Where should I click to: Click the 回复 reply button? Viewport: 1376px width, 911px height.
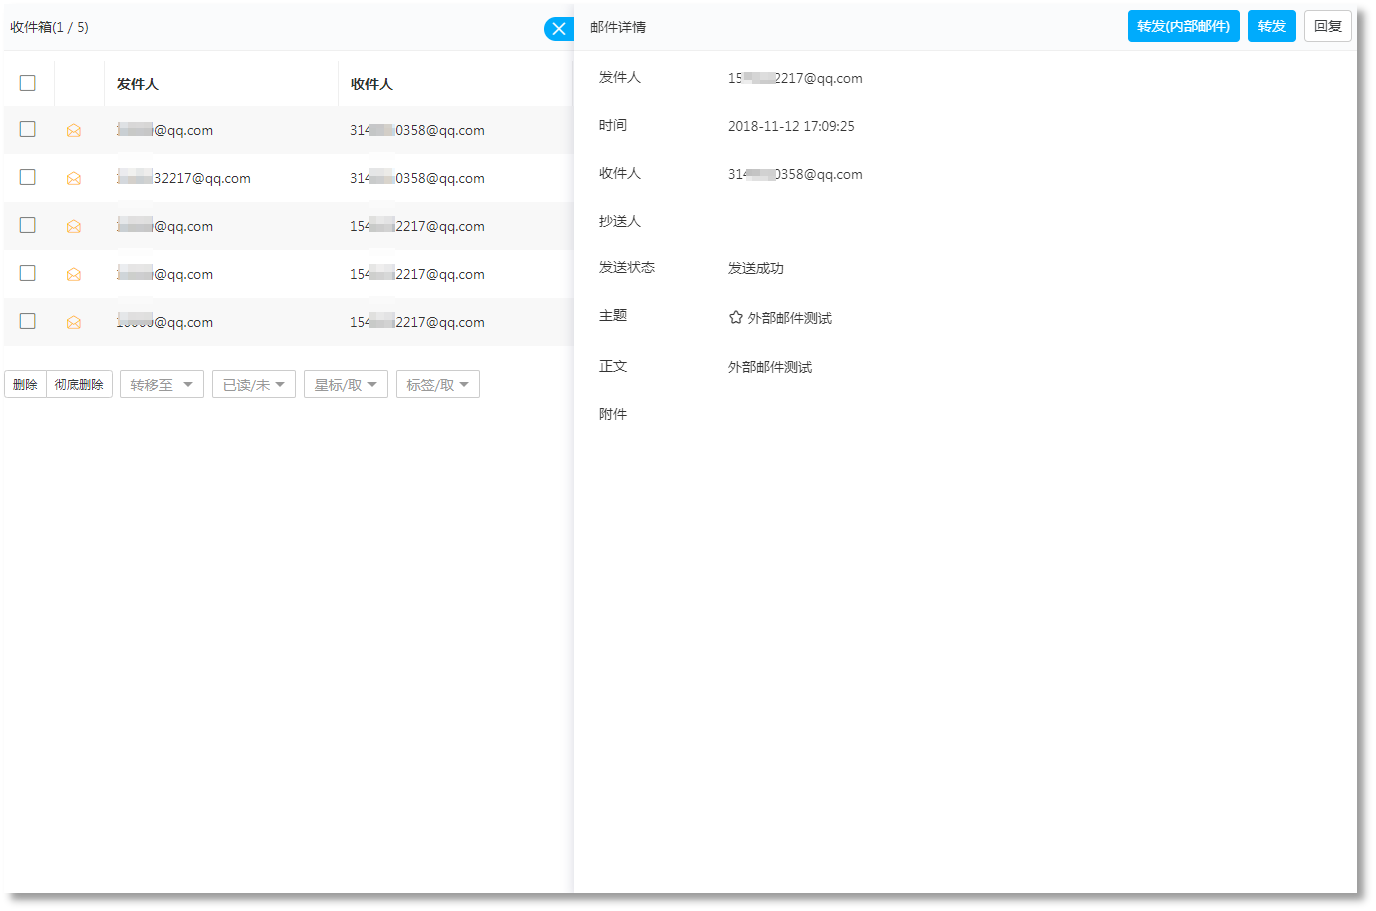[1327, 26]
